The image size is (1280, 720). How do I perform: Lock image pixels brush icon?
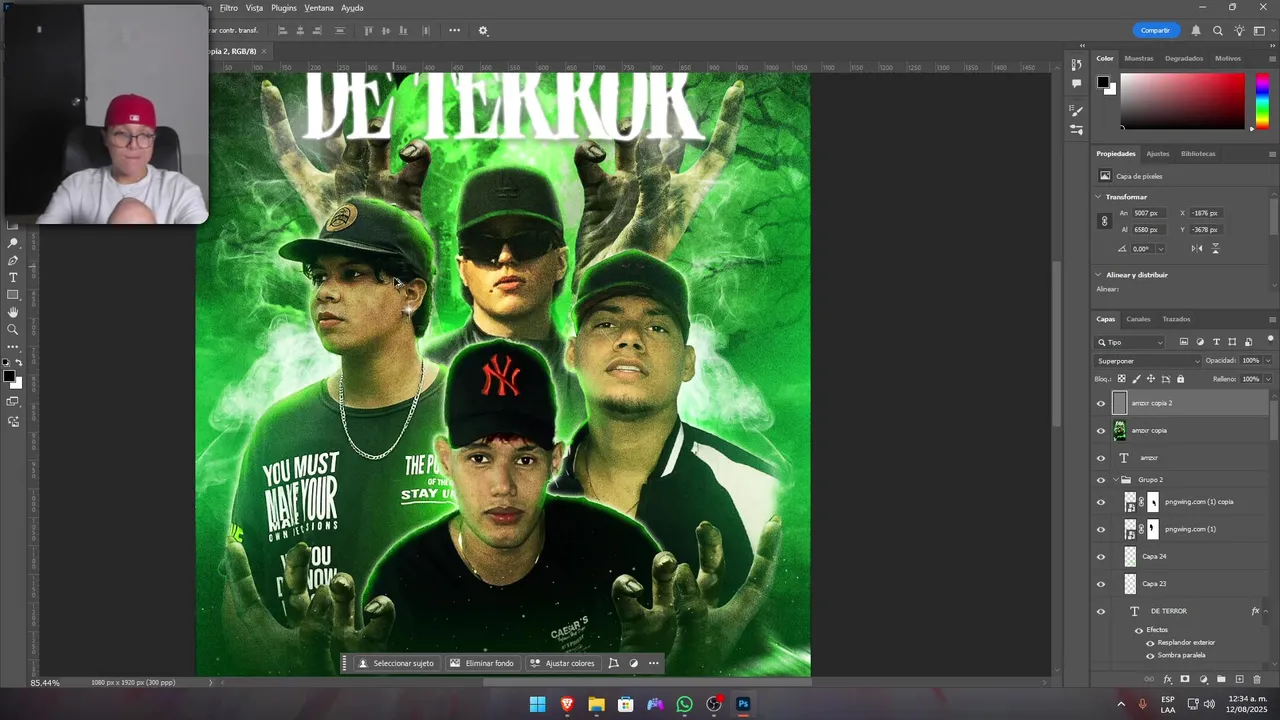[x=1136, y=379]
